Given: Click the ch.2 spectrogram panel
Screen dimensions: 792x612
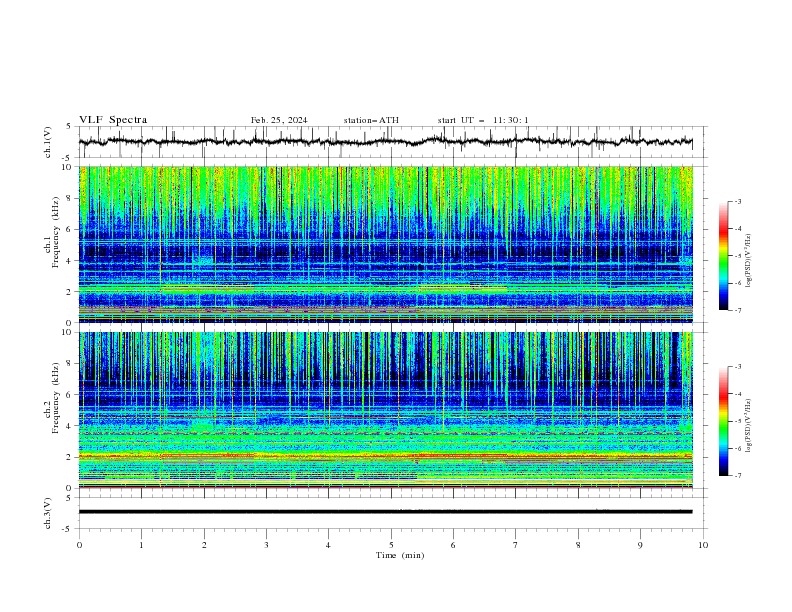Looking at the screenshot, I should pos(385,410).
